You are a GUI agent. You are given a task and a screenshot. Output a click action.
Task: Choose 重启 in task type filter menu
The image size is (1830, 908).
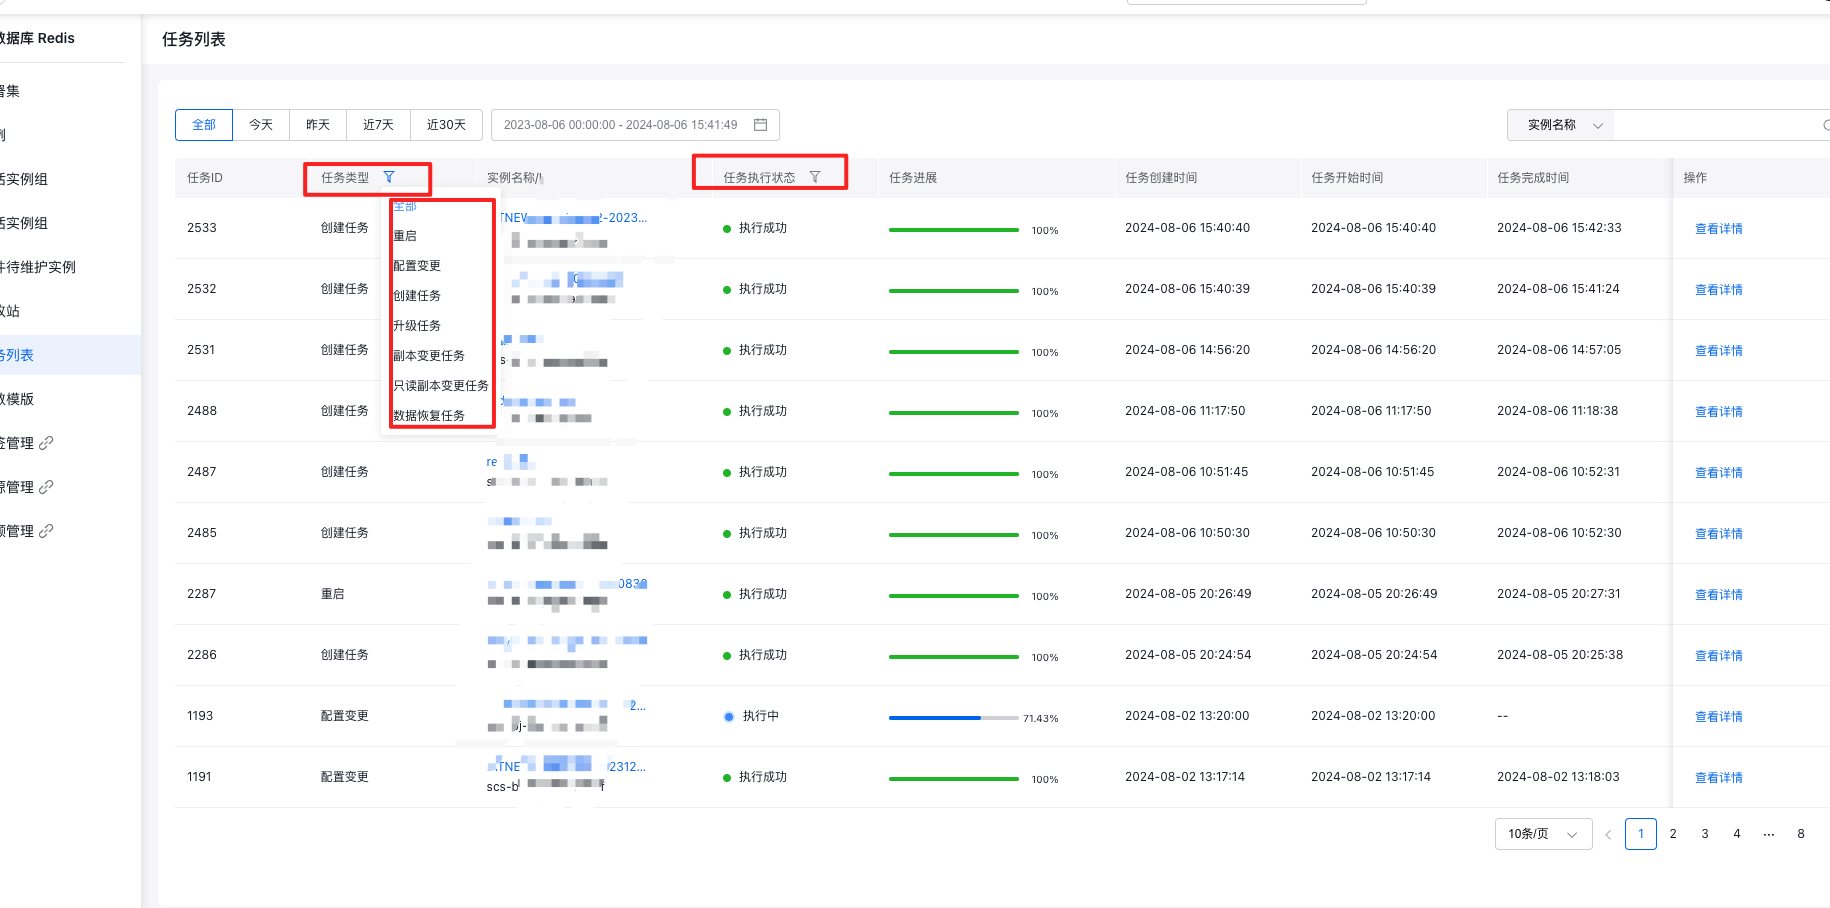405,236
